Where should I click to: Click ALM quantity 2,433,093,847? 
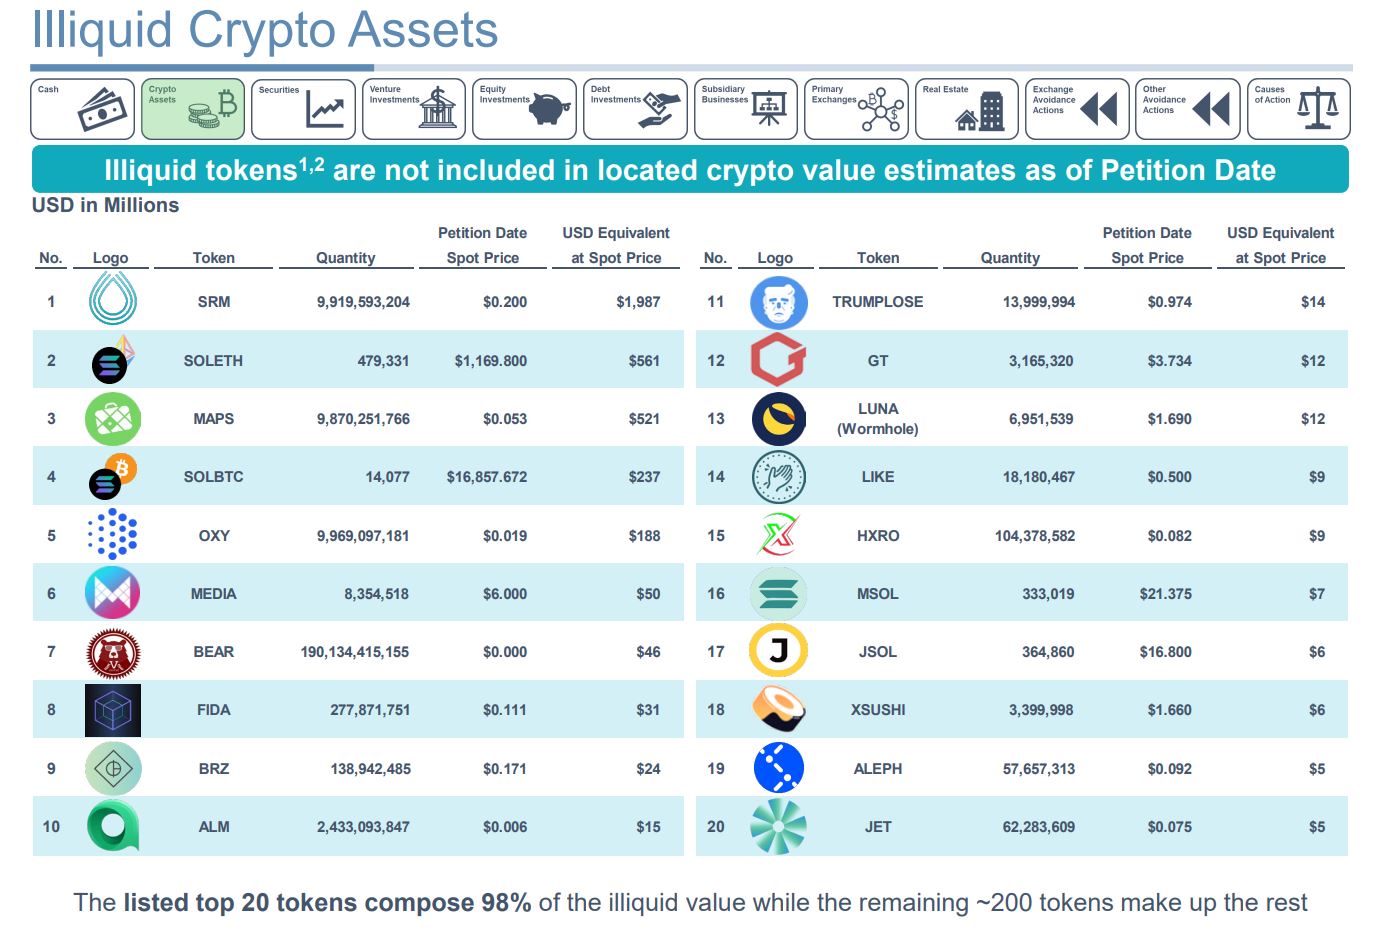tap(363, 827)
